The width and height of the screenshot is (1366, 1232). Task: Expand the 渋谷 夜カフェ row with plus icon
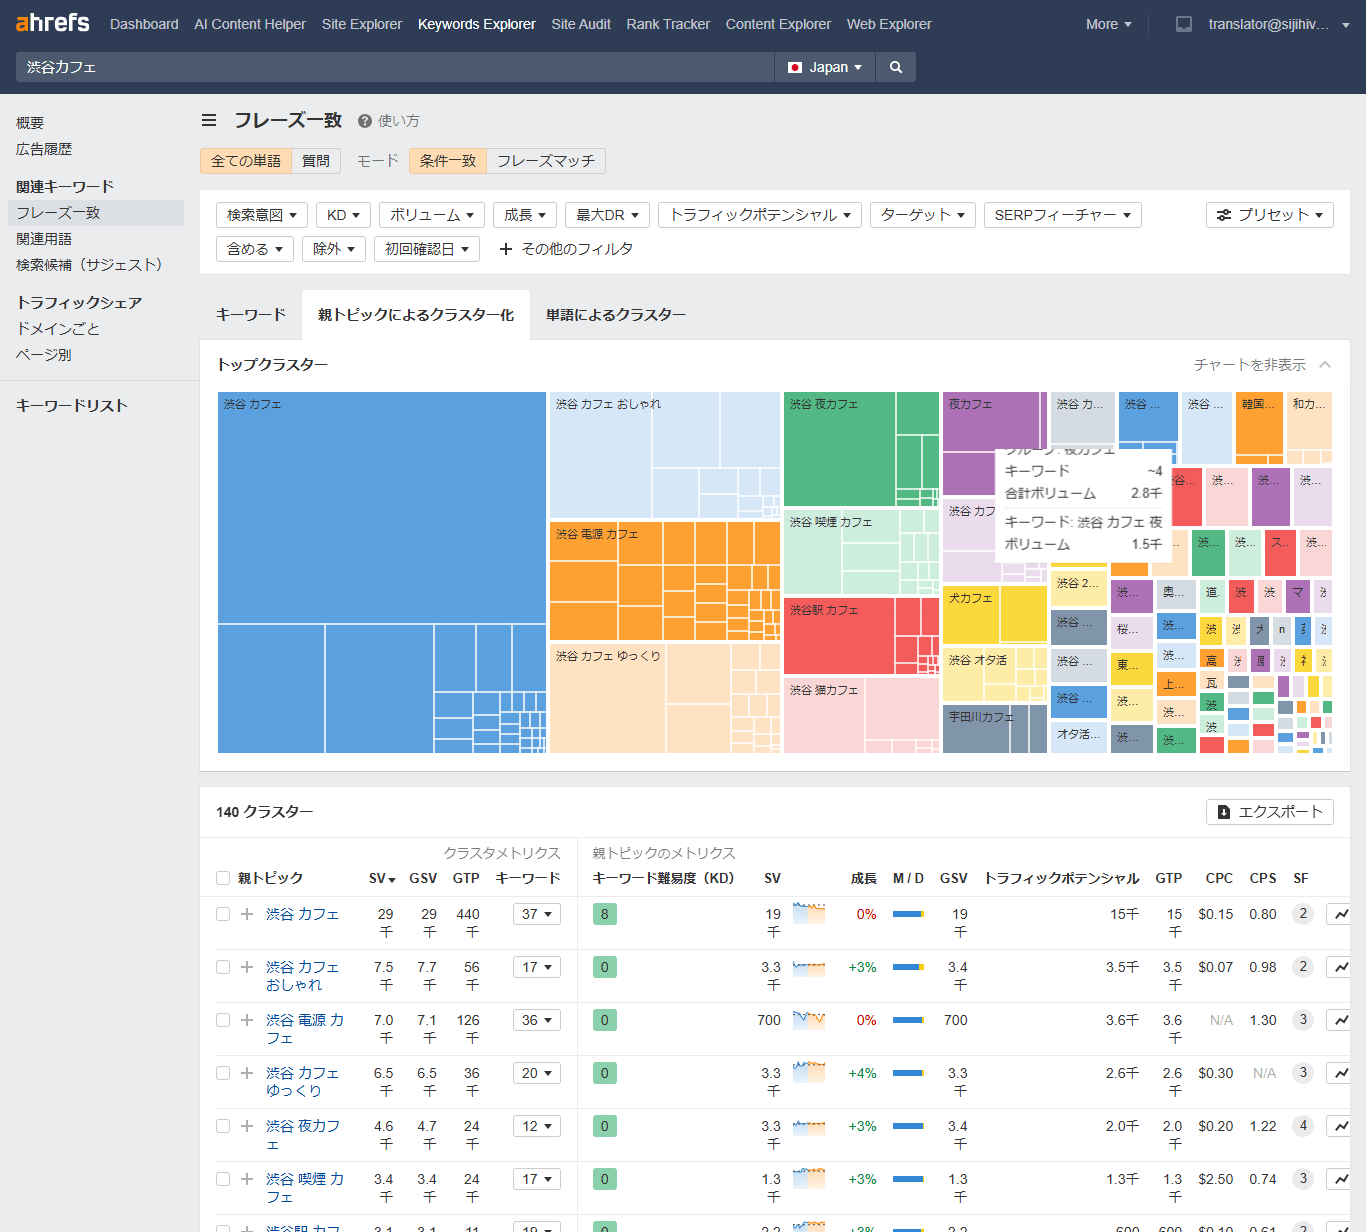coord(247,1126)
